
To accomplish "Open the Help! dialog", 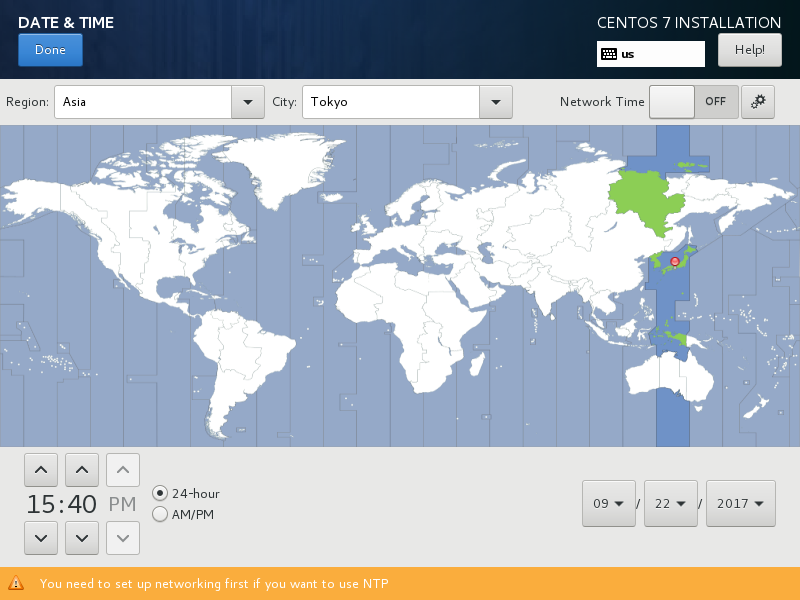I will pos(749,50).
